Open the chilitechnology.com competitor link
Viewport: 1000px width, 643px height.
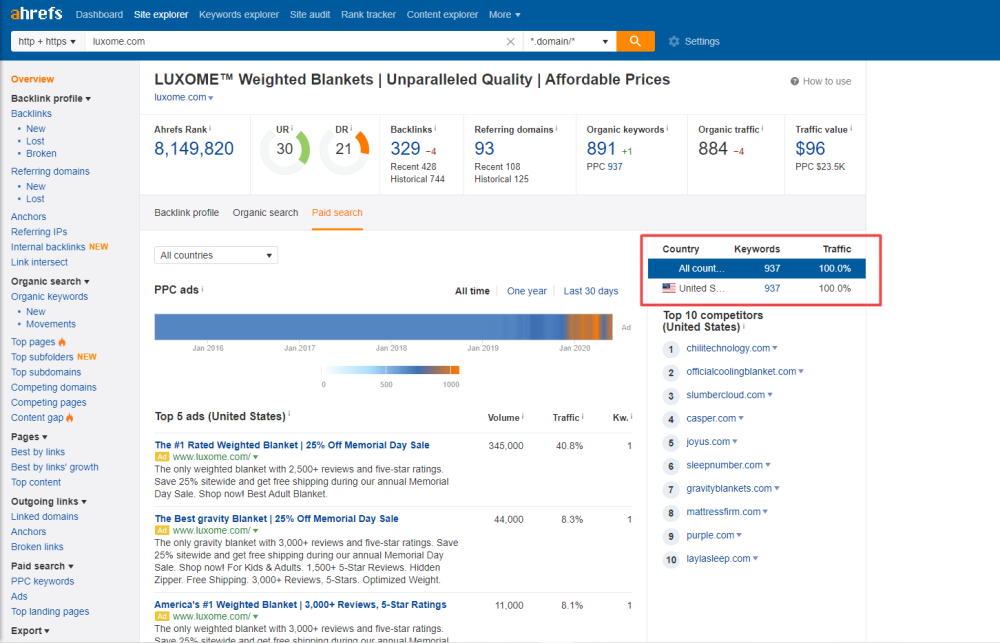point(728,348)
